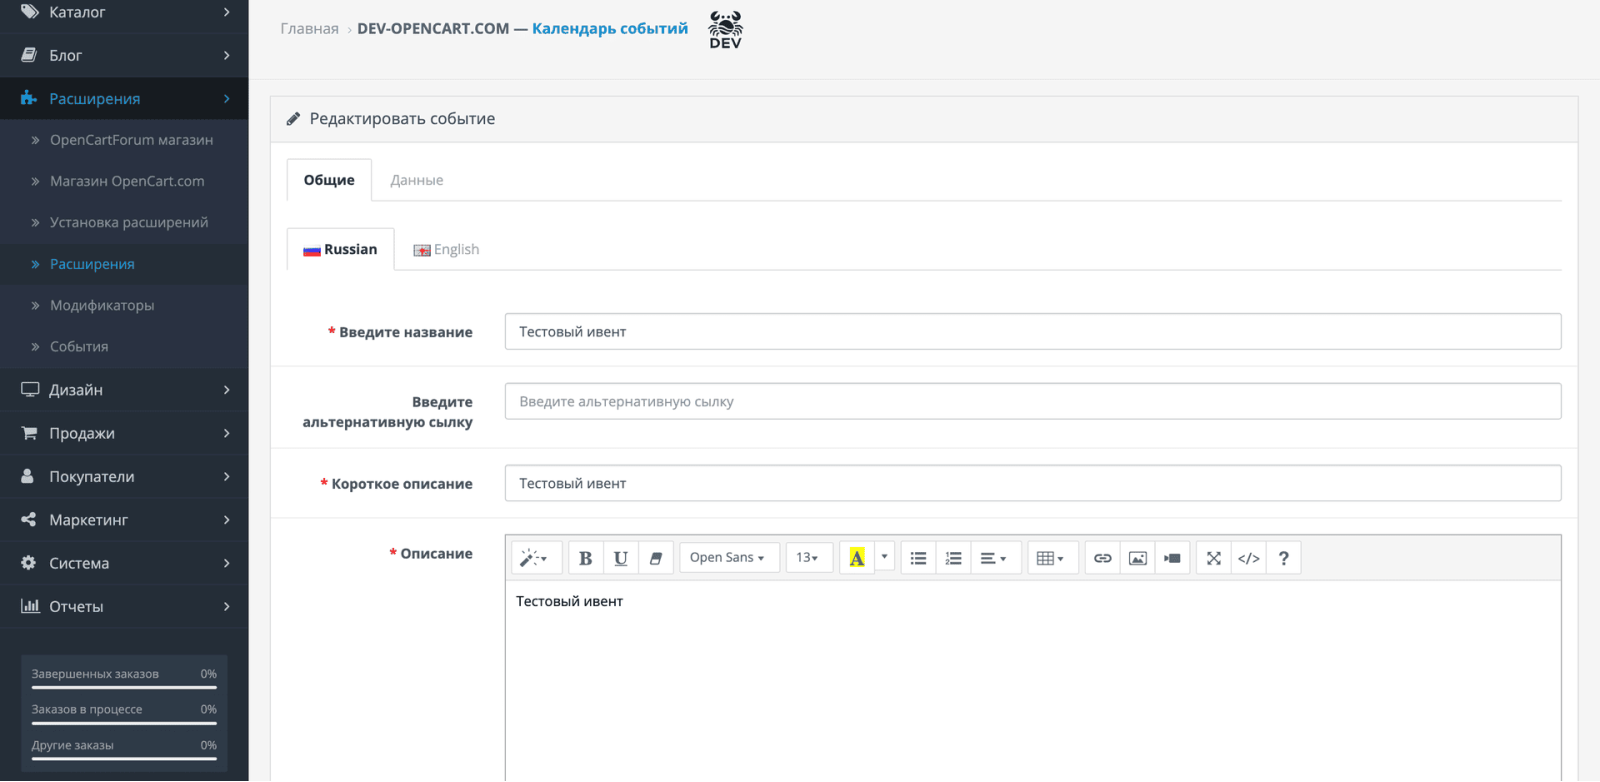Image resolution: width=1600 pixels, height=782 pixels.
Task: Switch to code view
Action: click(x=1249, y=558)
